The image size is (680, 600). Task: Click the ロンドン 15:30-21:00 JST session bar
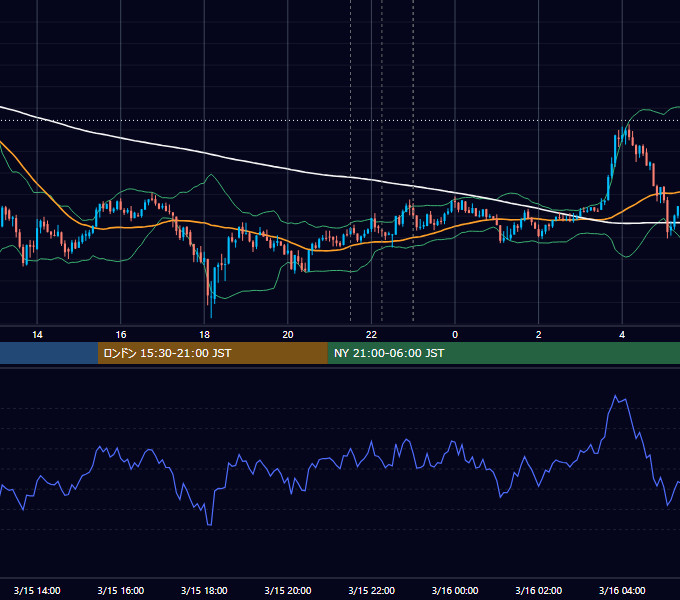212,353
